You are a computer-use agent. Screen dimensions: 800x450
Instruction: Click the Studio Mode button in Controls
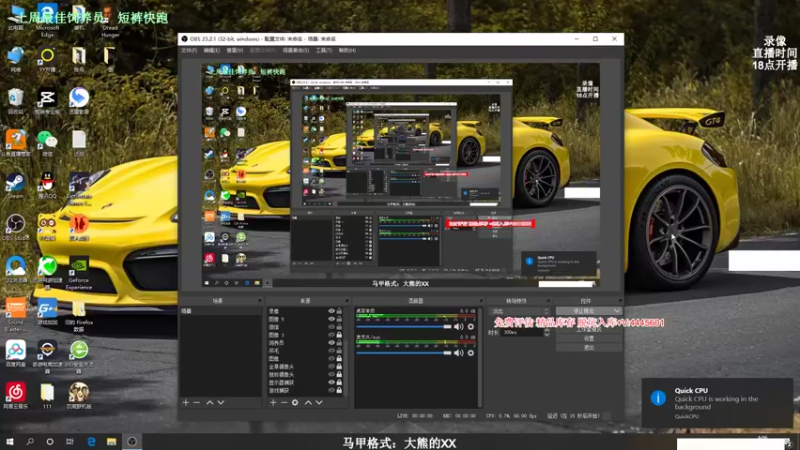589,330
